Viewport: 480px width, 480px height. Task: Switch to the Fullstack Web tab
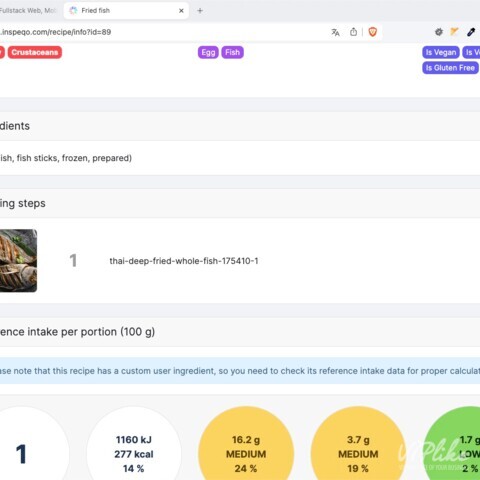(x=28, y=11)
